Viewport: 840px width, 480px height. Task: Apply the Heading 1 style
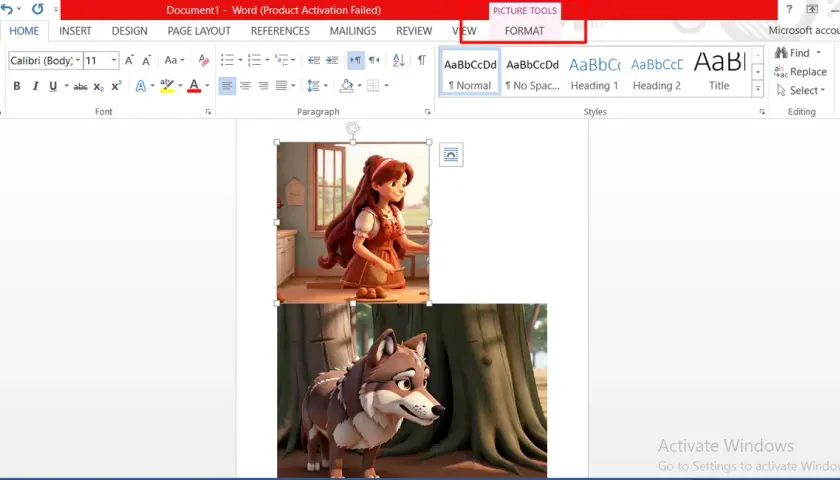(595, 73)
